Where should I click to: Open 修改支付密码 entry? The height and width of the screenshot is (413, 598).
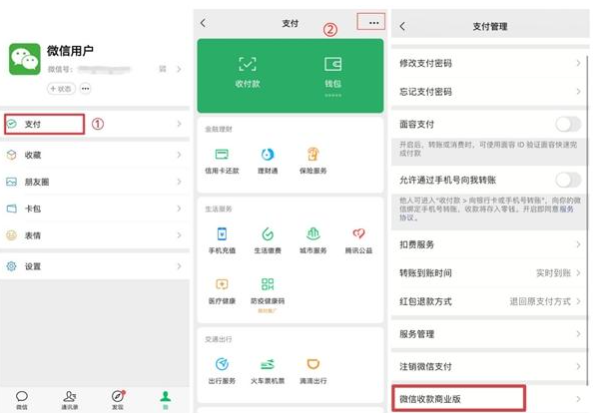(489, 63)
